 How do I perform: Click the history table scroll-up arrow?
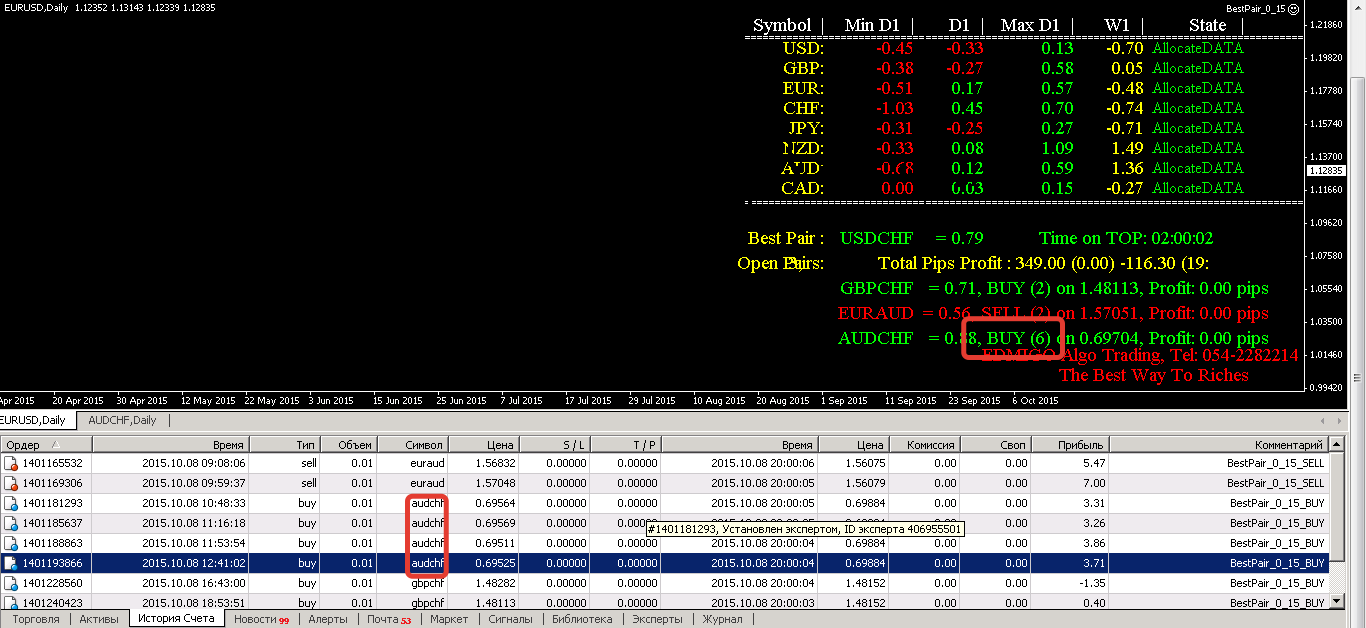[x=1339, y=445]
